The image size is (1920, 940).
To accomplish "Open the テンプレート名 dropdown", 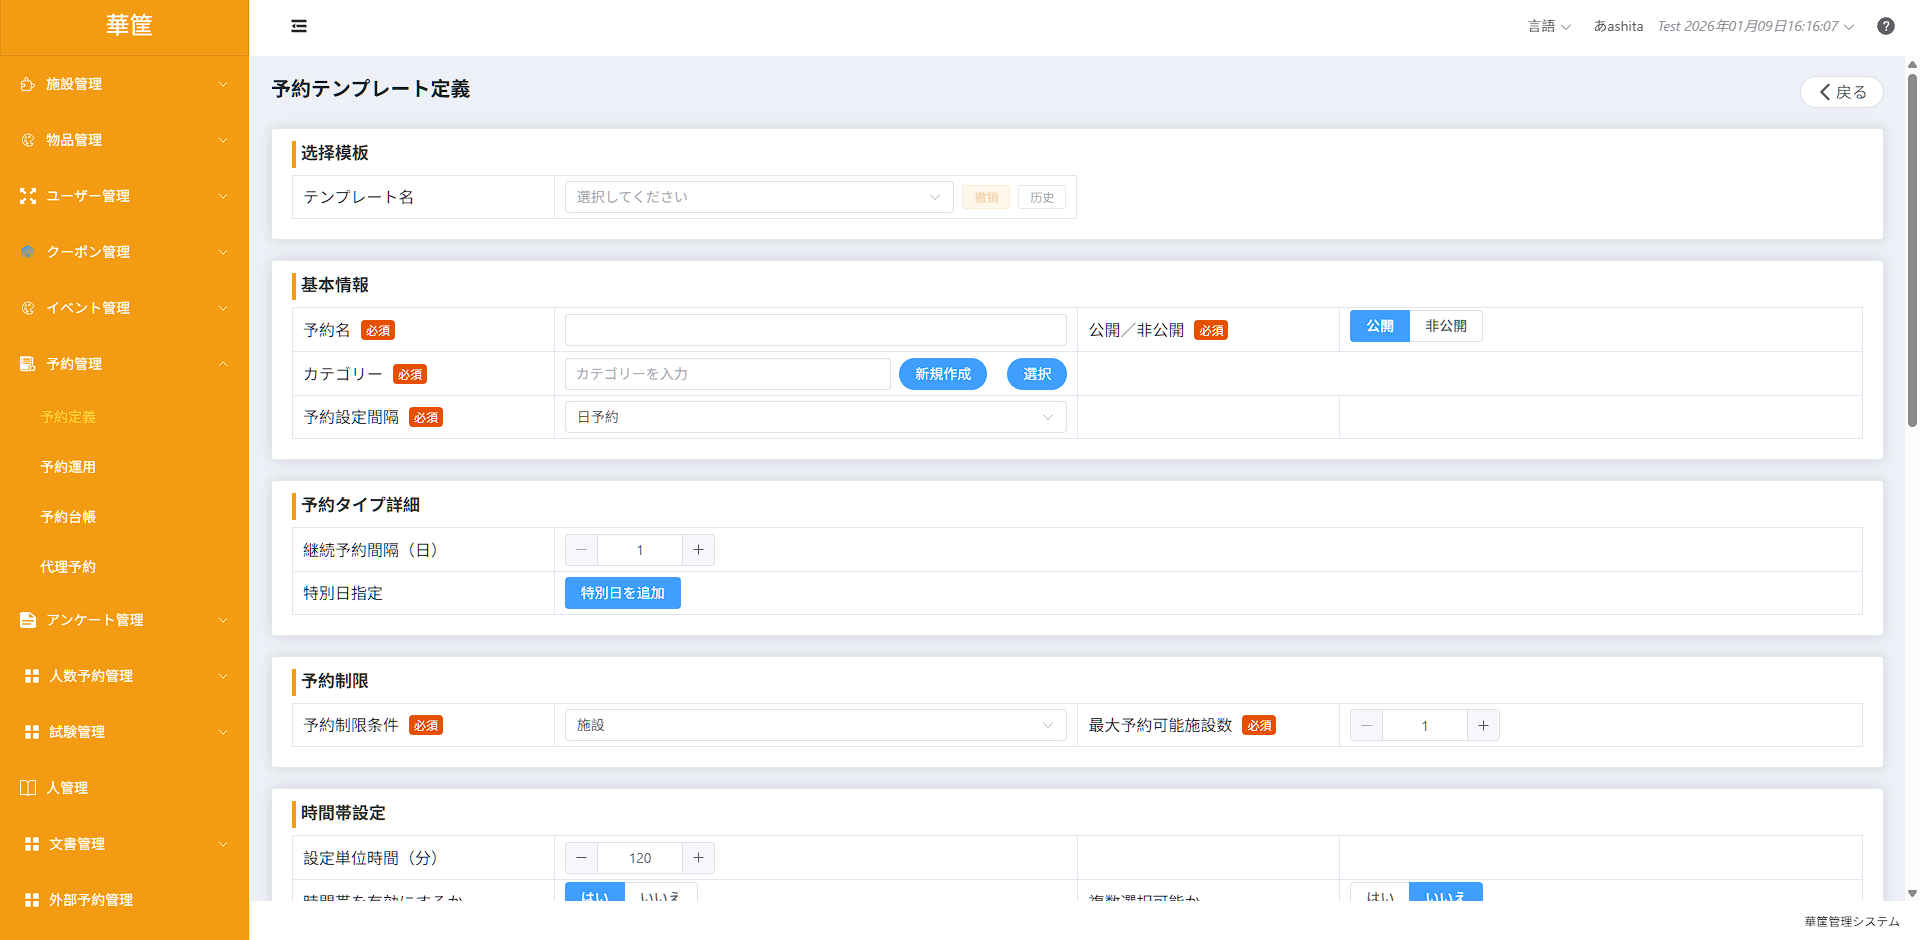I will pyautogui.click(x=759, y=197).
